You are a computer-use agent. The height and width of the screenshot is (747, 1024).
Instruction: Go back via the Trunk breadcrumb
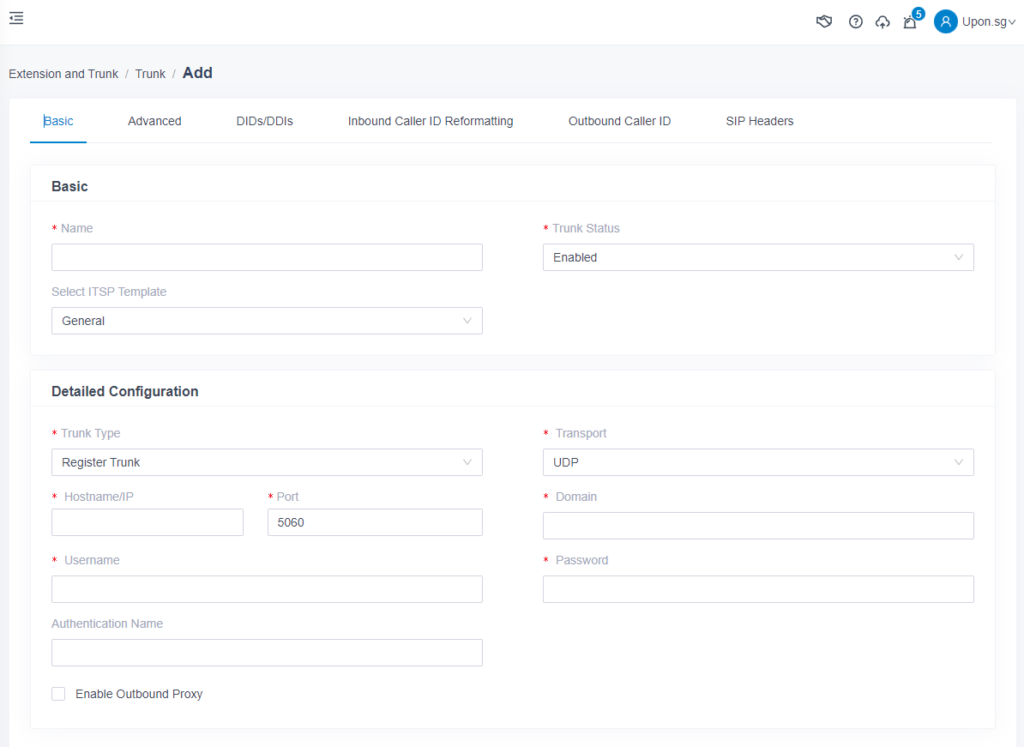pyautogui.click(x=149, y=73)
